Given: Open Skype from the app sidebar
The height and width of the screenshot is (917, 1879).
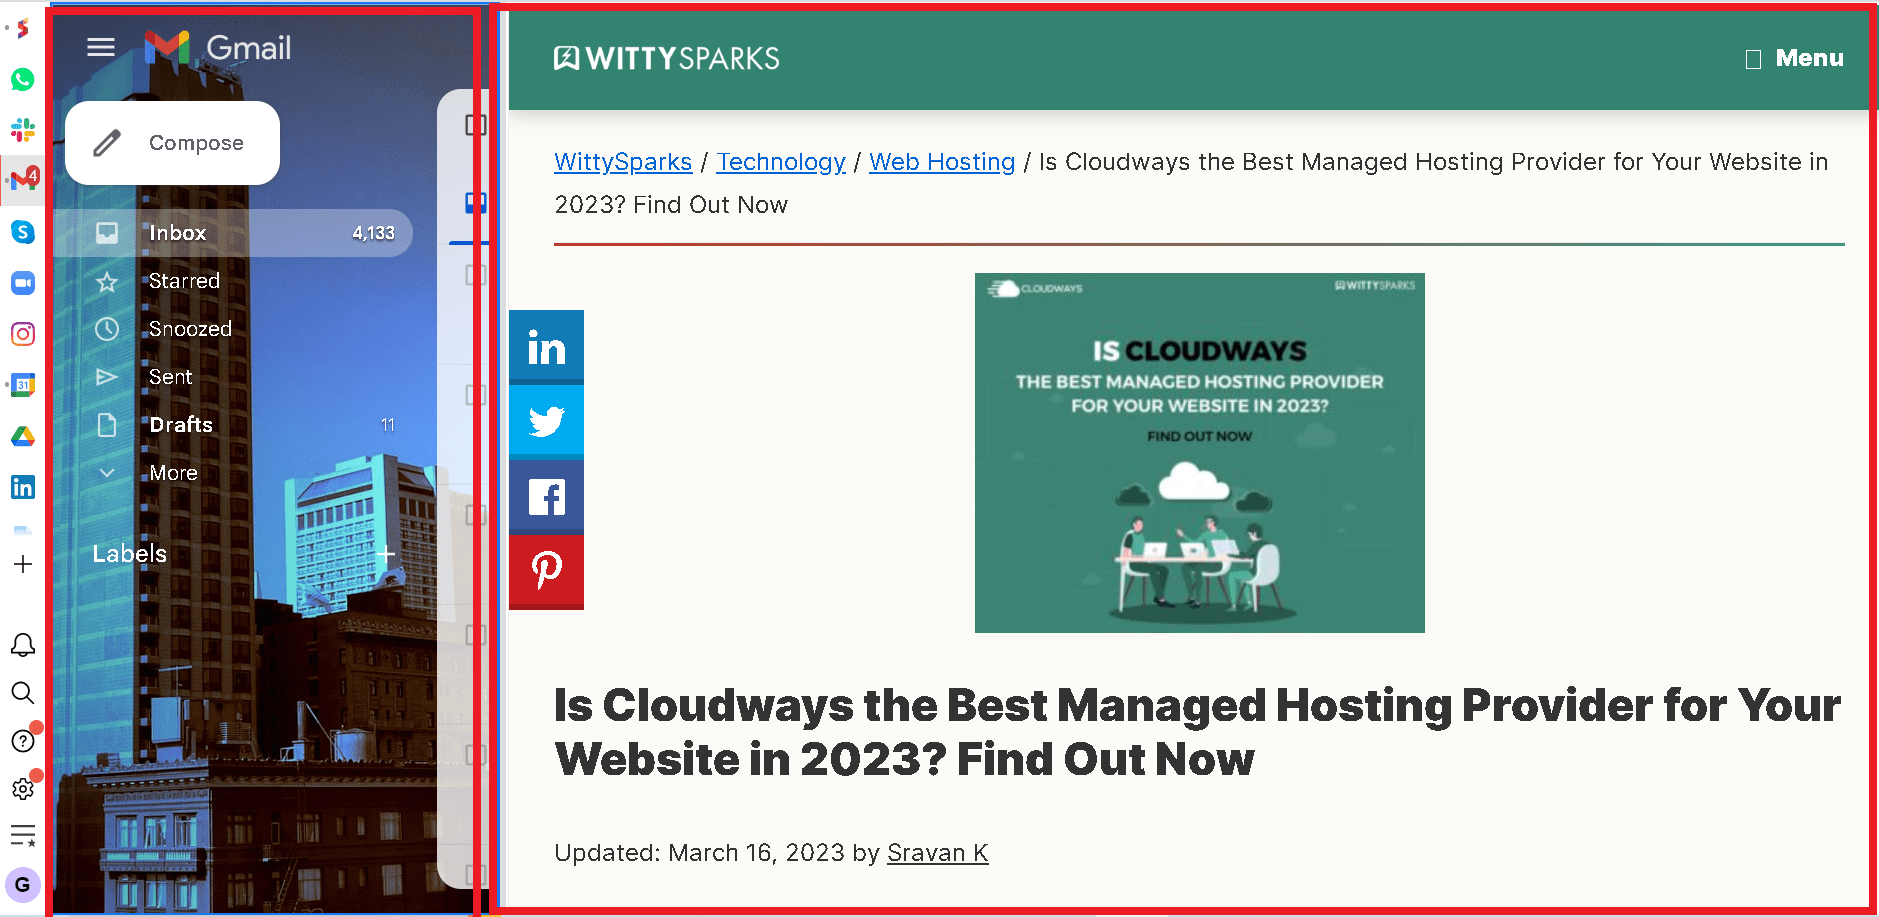Looking at the screenshot, I should pos(22,232).
